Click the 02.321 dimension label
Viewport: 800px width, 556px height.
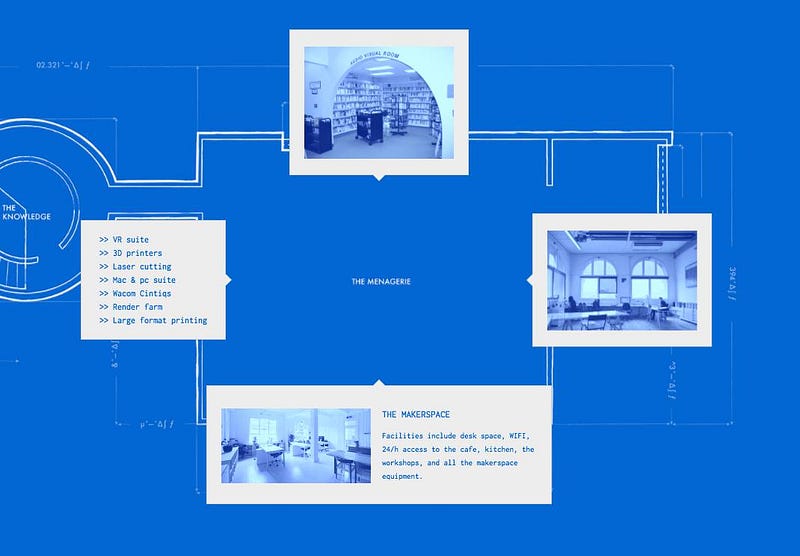point(63,65)
